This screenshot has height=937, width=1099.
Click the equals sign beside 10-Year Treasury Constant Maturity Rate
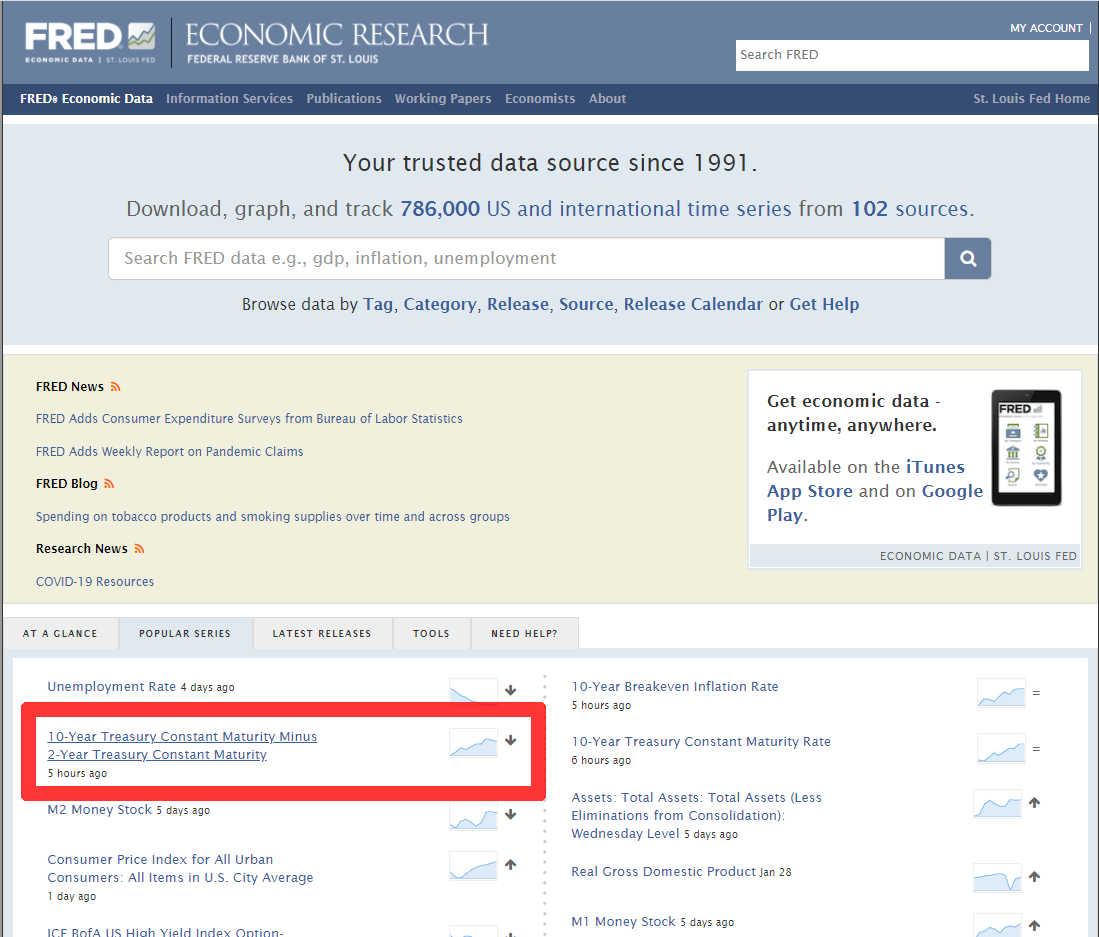click(1036, 749)
